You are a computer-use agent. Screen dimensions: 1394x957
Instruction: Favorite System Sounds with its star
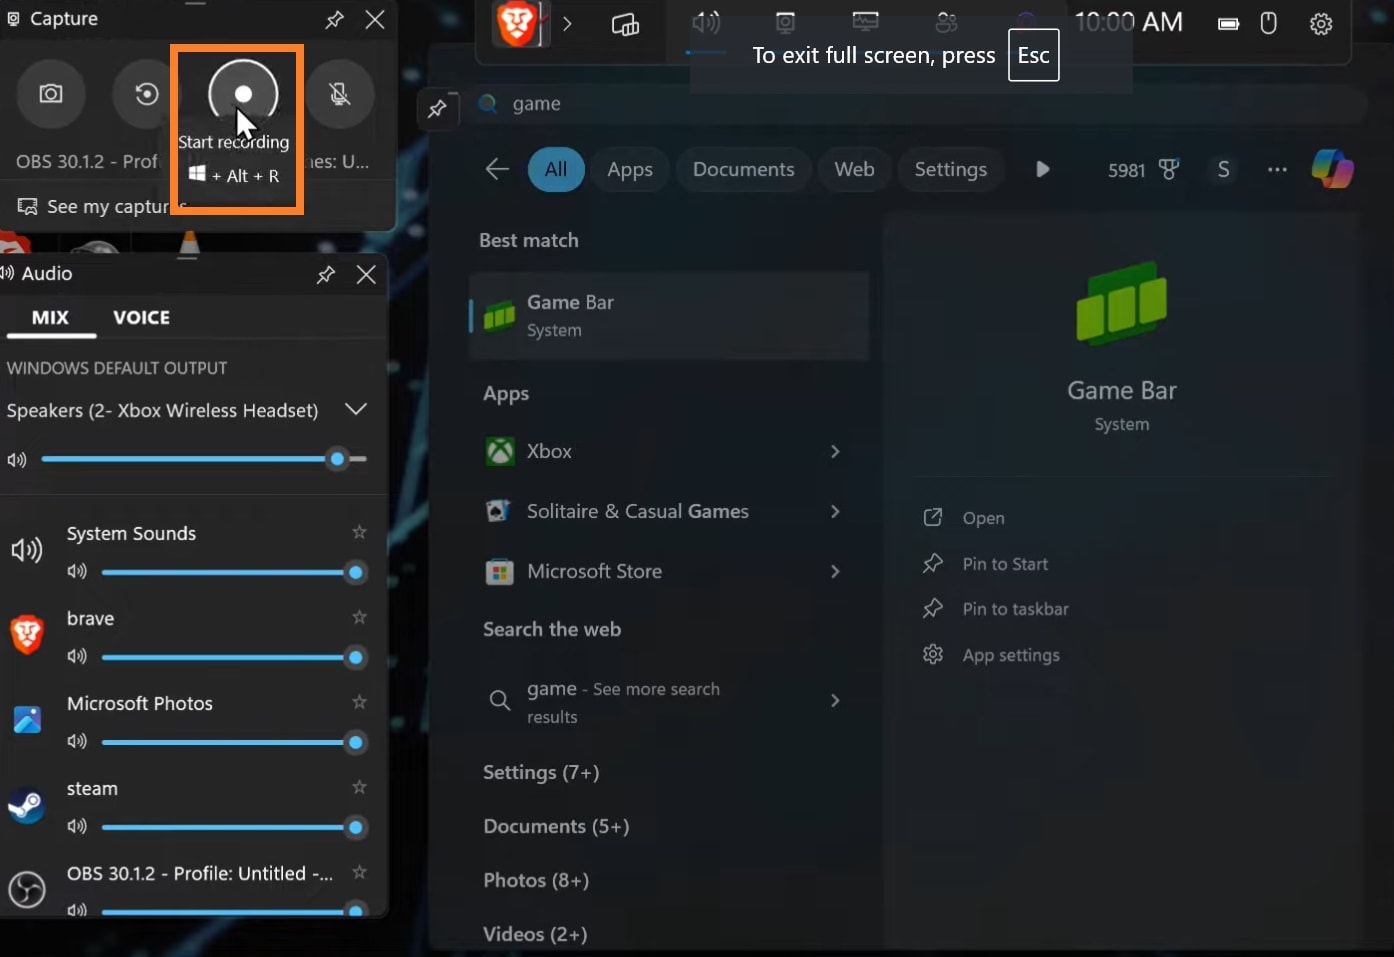coord(359,532)
